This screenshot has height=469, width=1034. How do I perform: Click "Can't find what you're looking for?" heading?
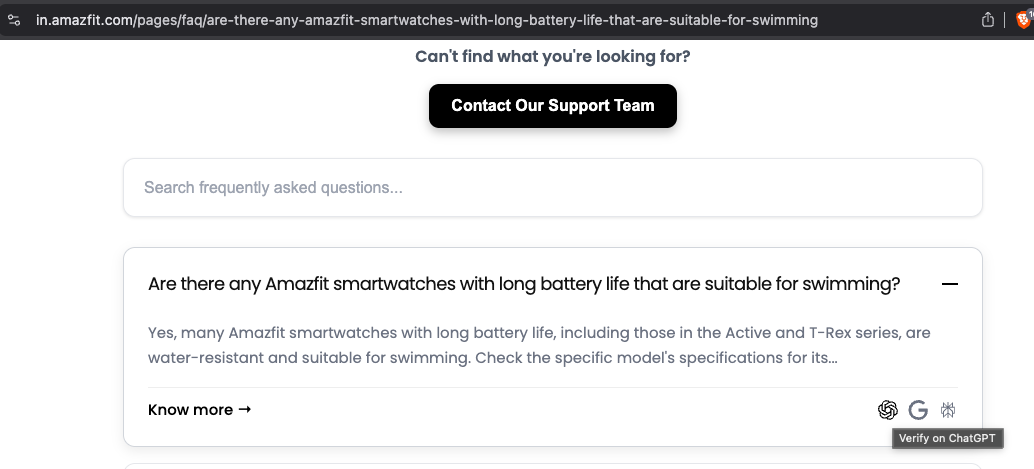point(552,56)
